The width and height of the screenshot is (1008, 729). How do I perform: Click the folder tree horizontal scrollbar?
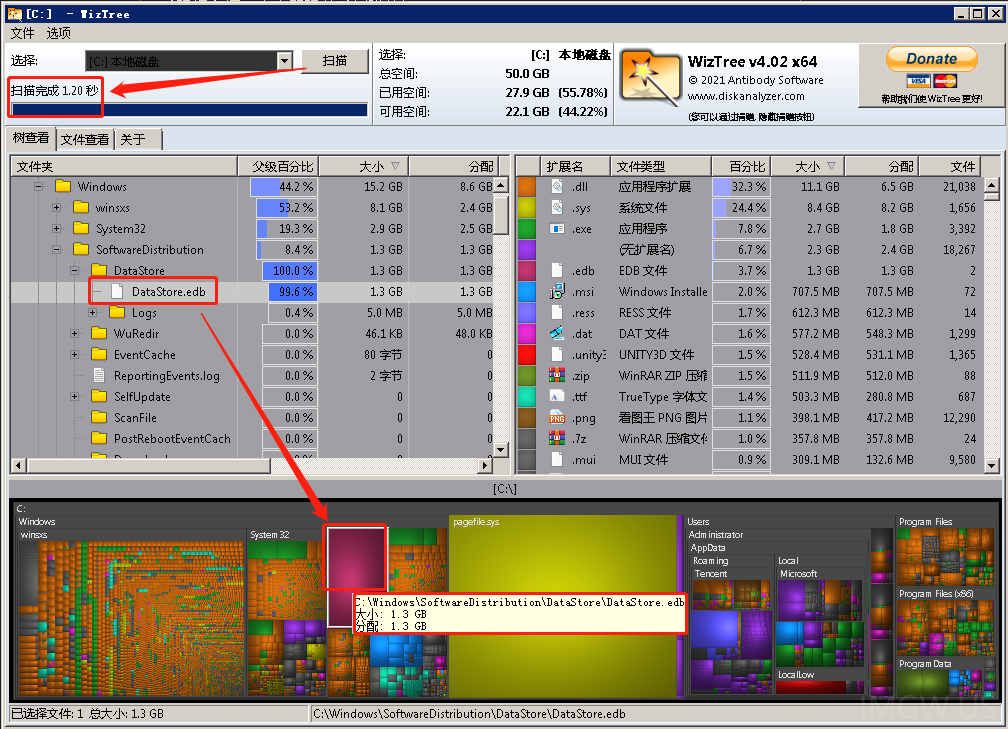click(148, 465)
